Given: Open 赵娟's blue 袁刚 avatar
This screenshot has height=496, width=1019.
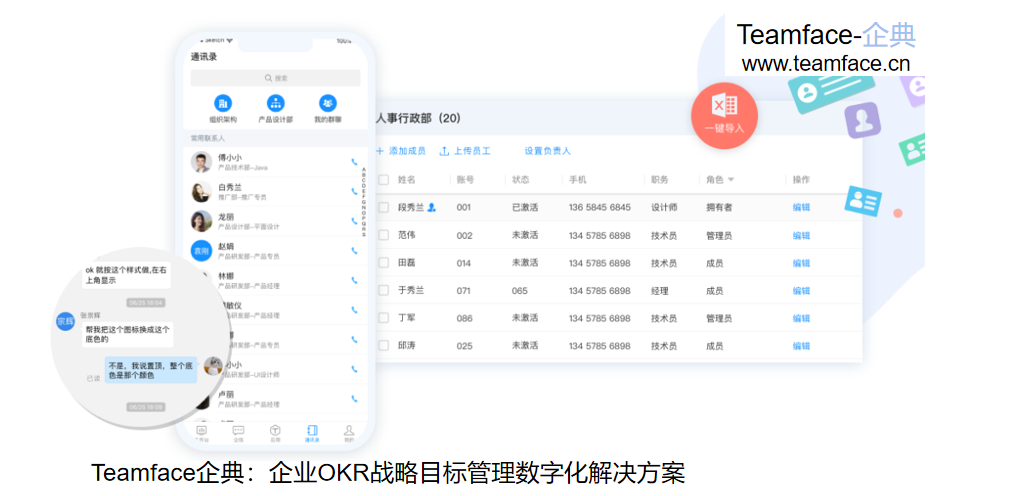Looking at the screenshot, I should tap(201, 250).
